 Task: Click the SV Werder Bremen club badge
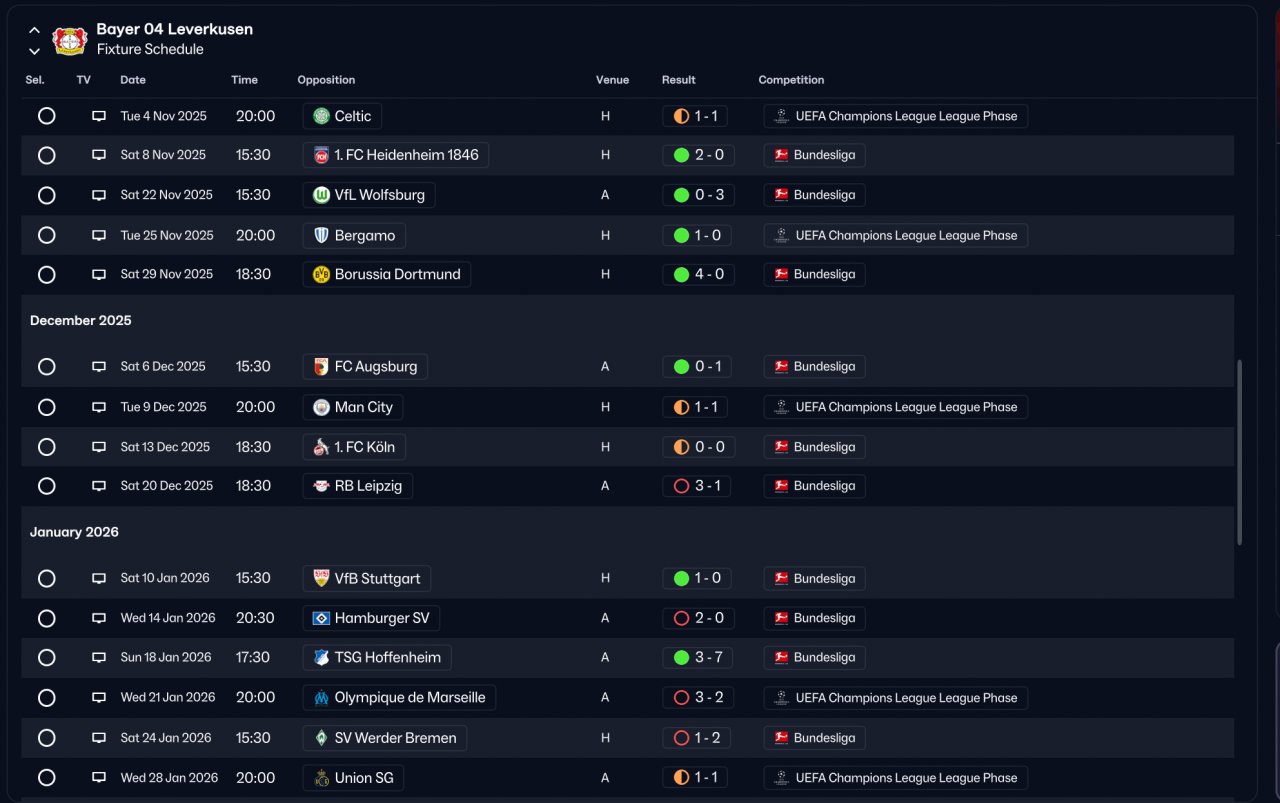tap(321, 738)
